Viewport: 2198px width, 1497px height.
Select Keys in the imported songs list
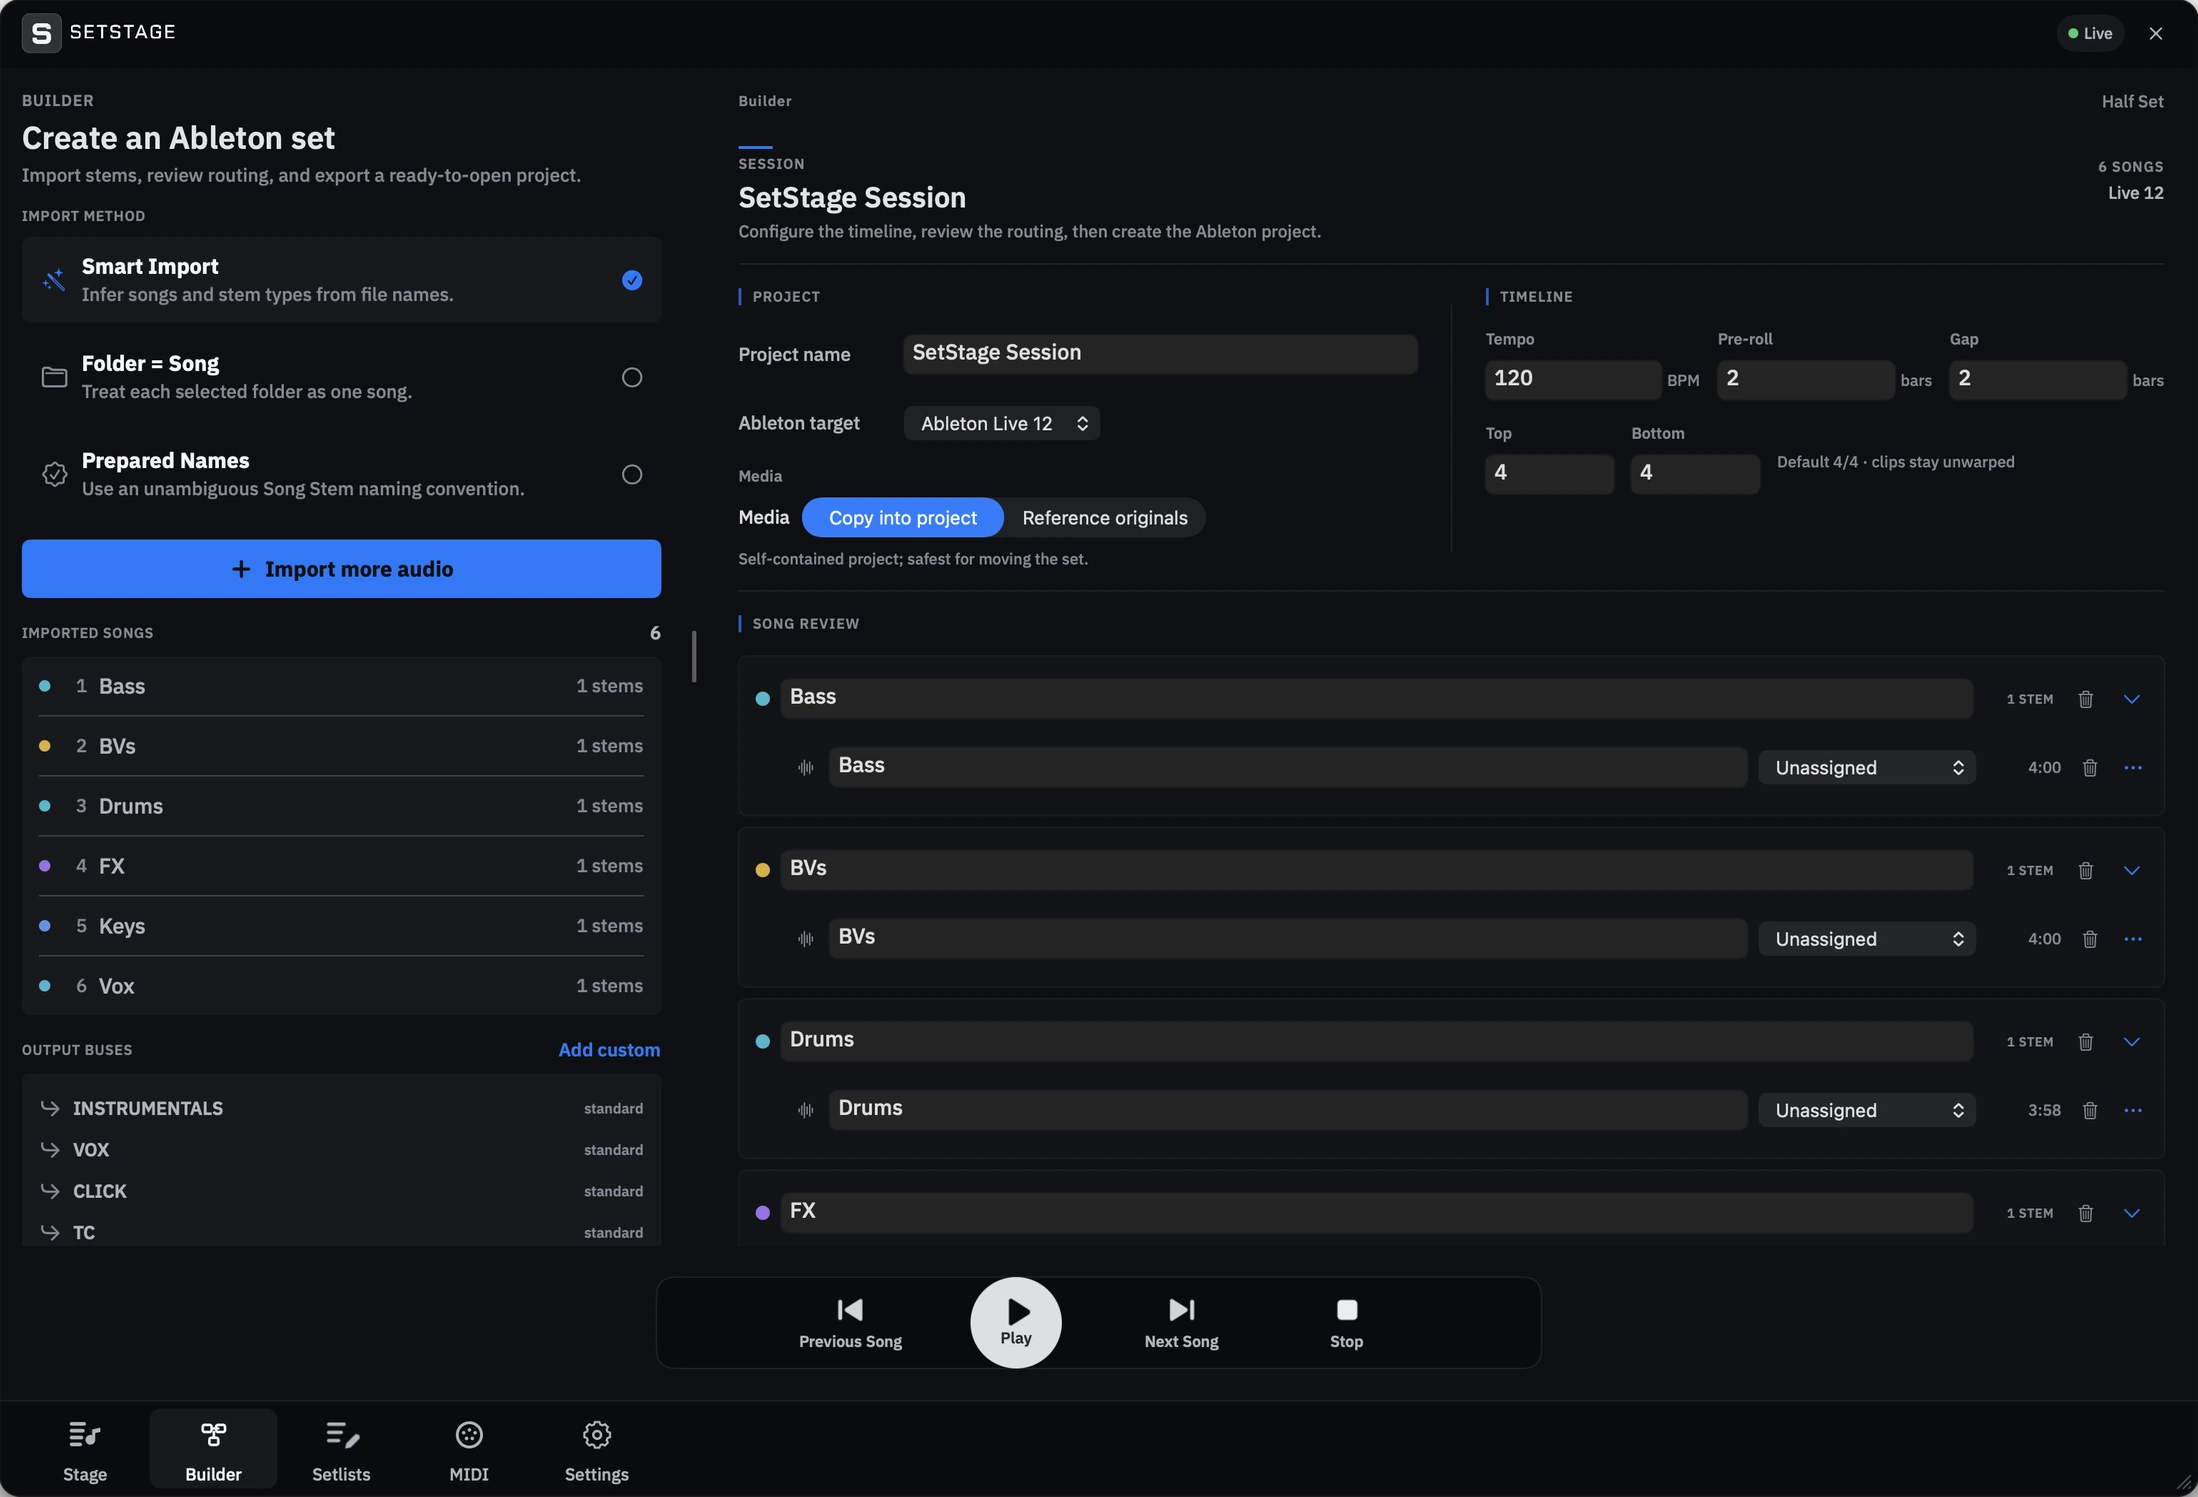(x=341, y=926)
